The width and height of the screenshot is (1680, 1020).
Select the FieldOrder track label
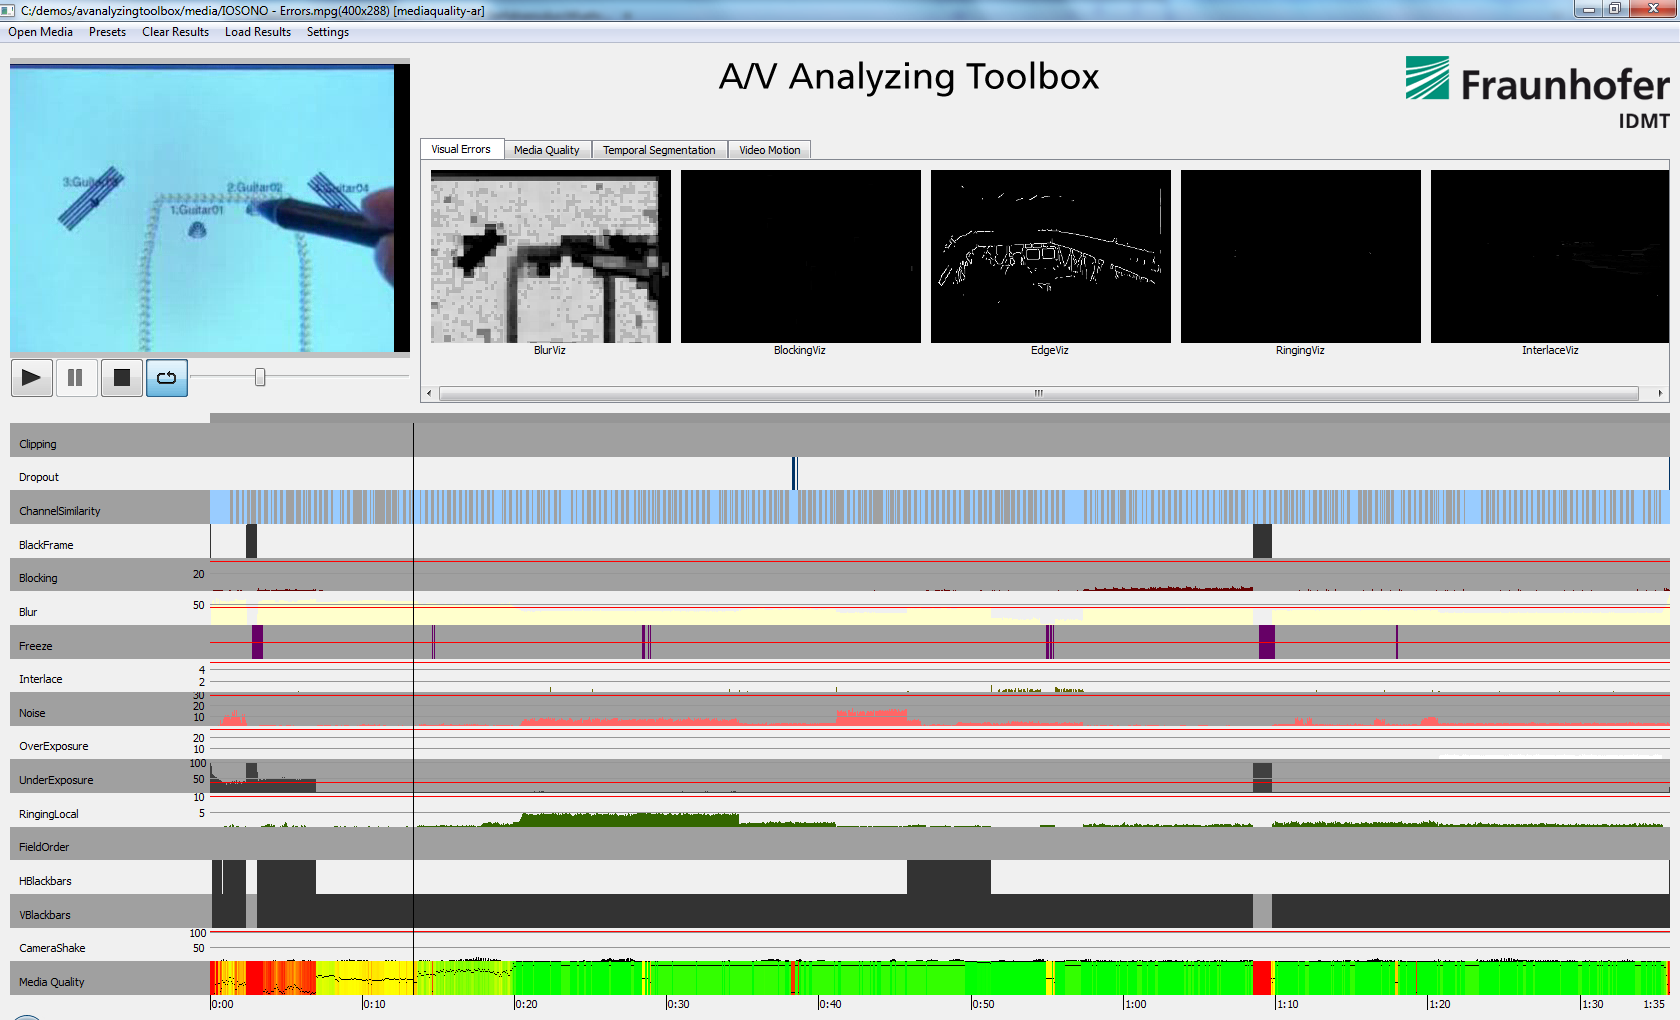(44, 847)
